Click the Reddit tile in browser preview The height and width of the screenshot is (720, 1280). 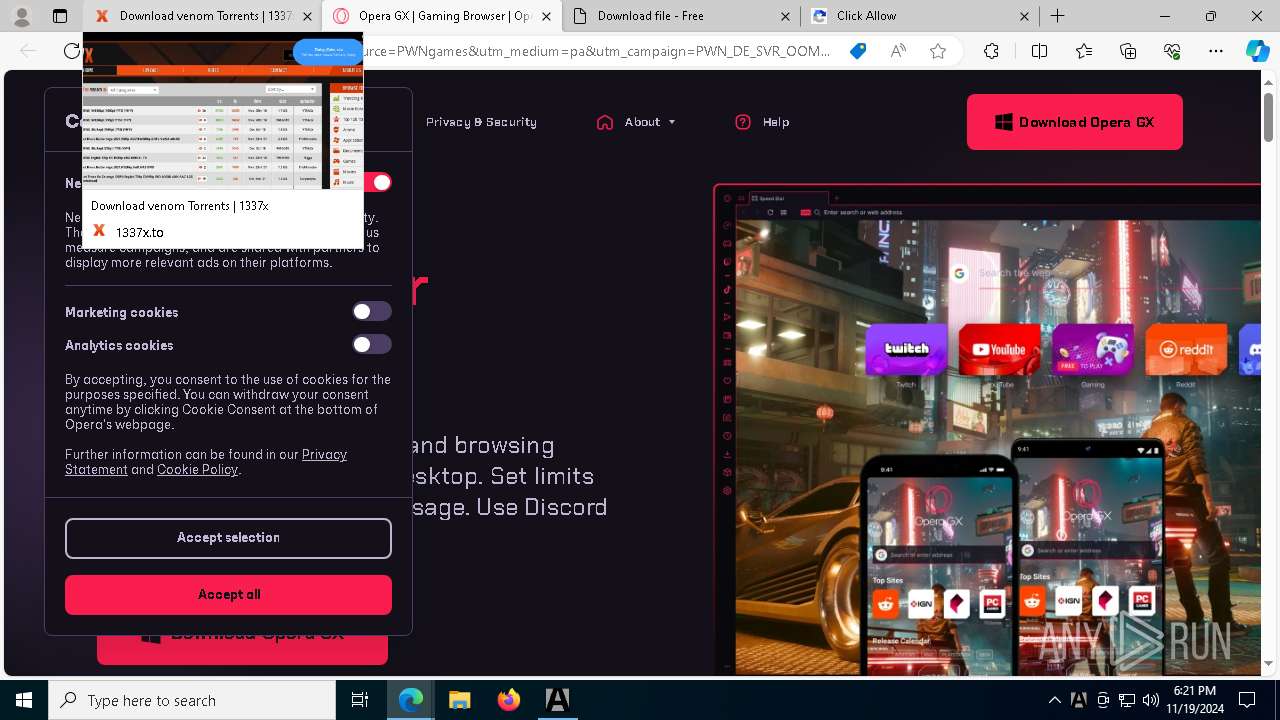(1186, 351)
